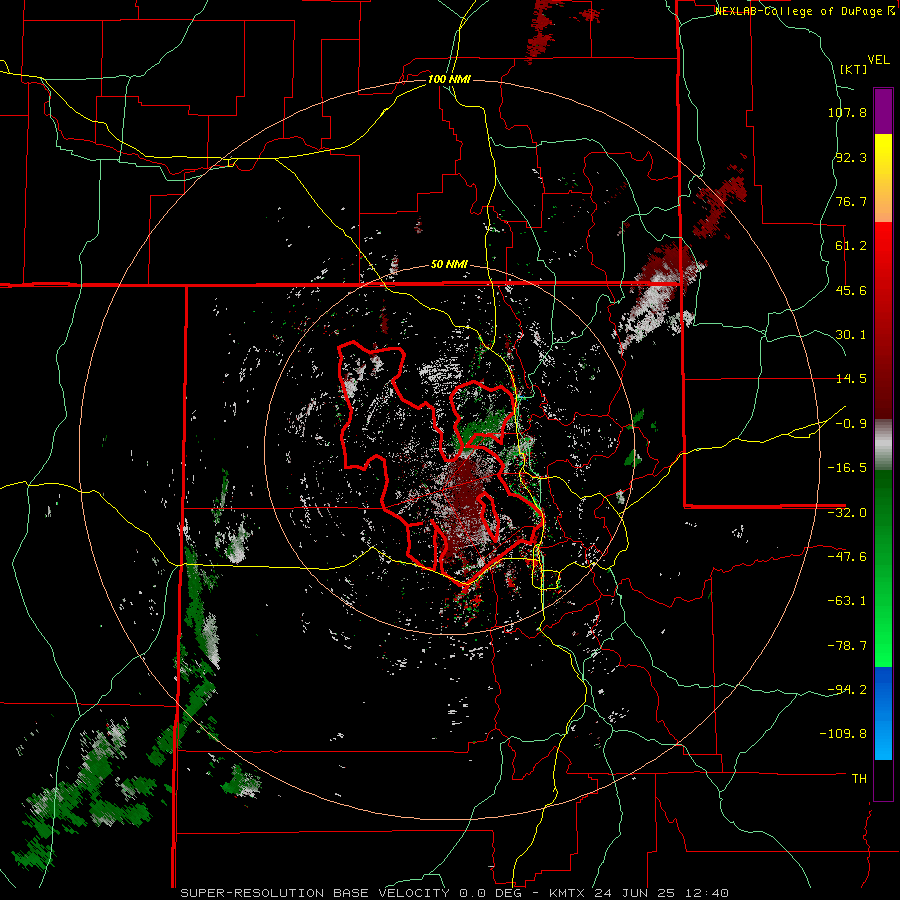Select the -63.1 velocity scale value

[847, 601]
